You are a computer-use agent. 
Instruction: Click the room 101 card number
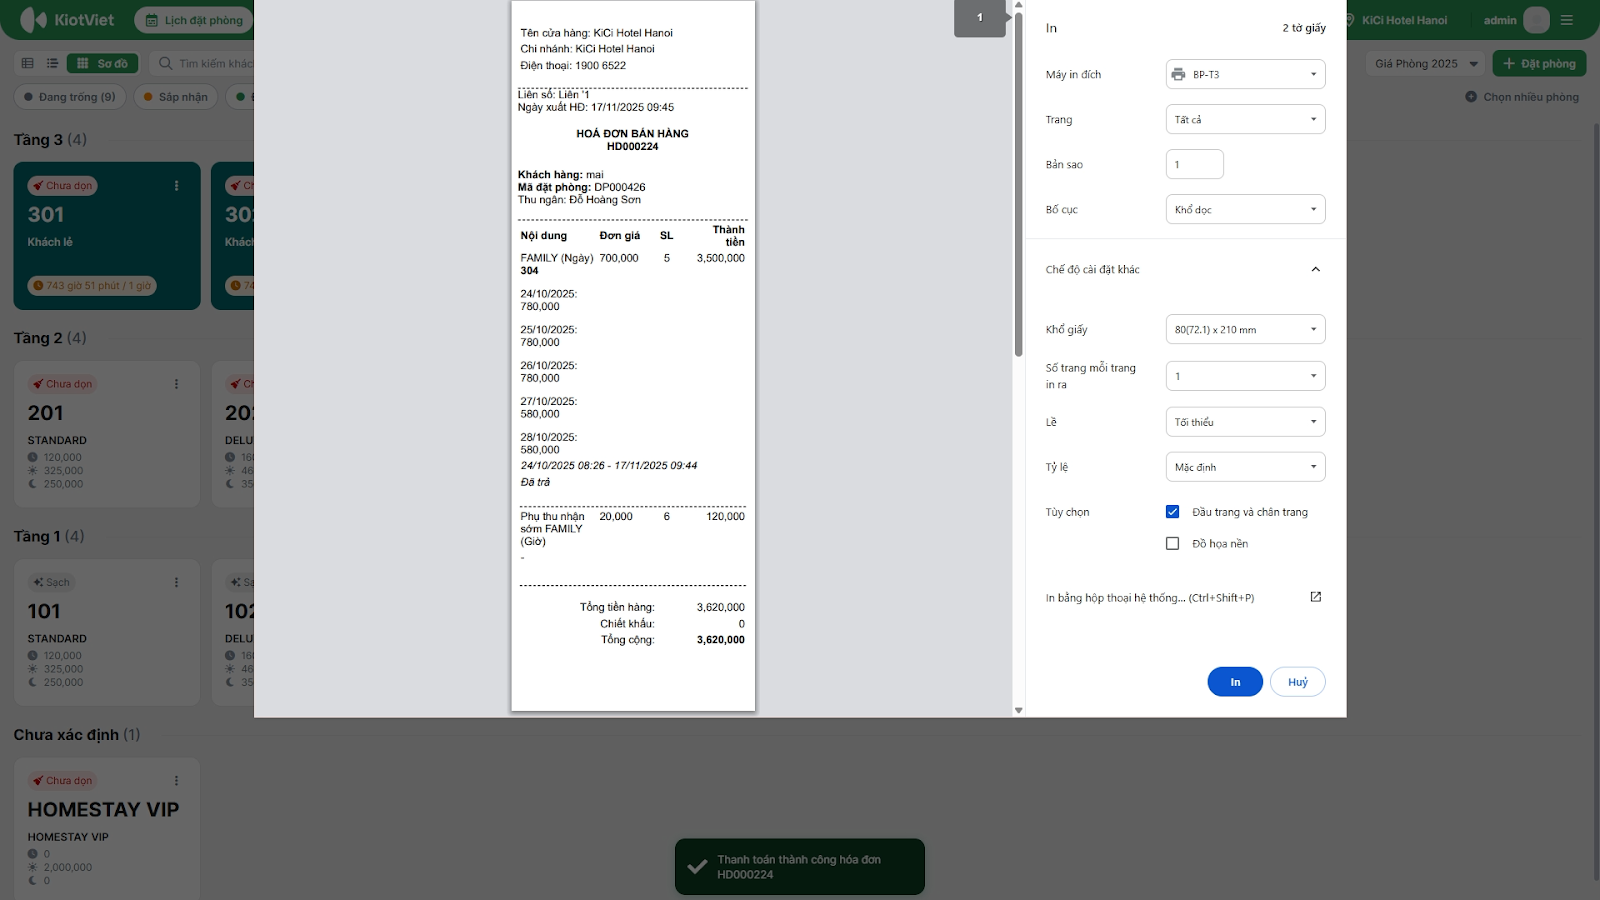pyautogui.click(x=44, y=611)
